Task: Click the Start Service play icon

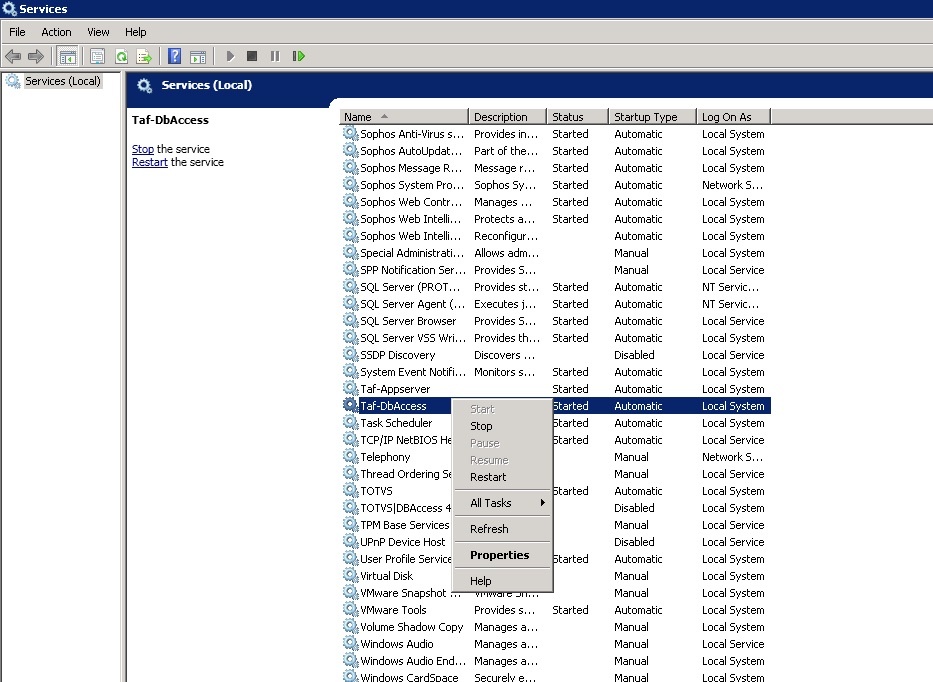Action: click(230, 57)
